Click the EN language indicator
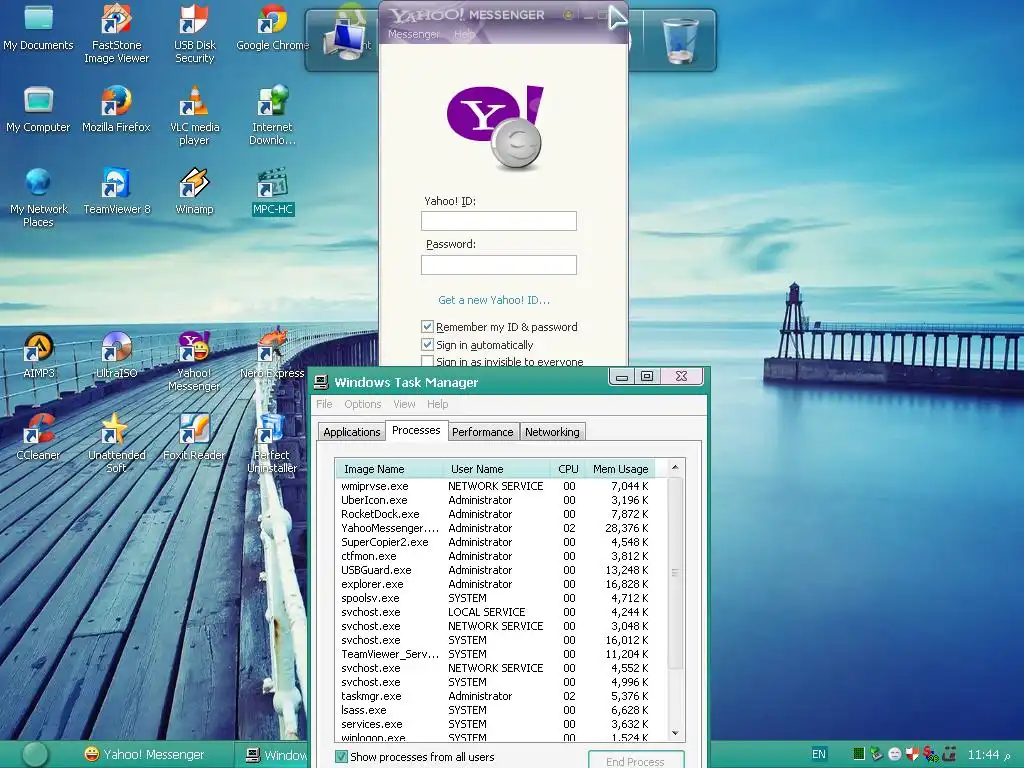 pyautogui.click(x=818, y=754)
